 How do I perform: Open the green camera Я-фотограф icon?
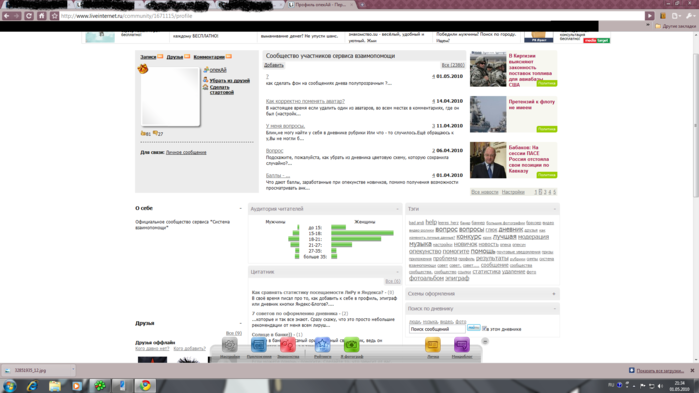pos(351,345)
